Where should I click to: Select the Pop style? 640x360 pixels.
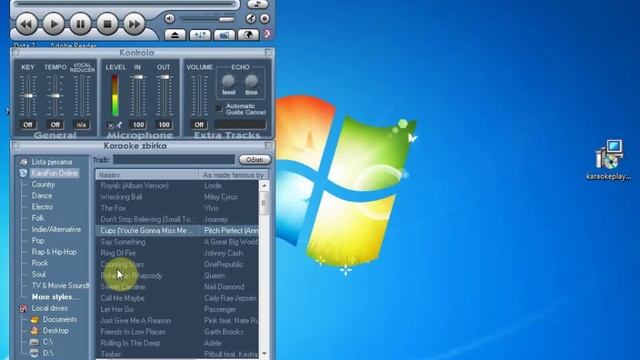pyautogui.click(x=38, y=241)
